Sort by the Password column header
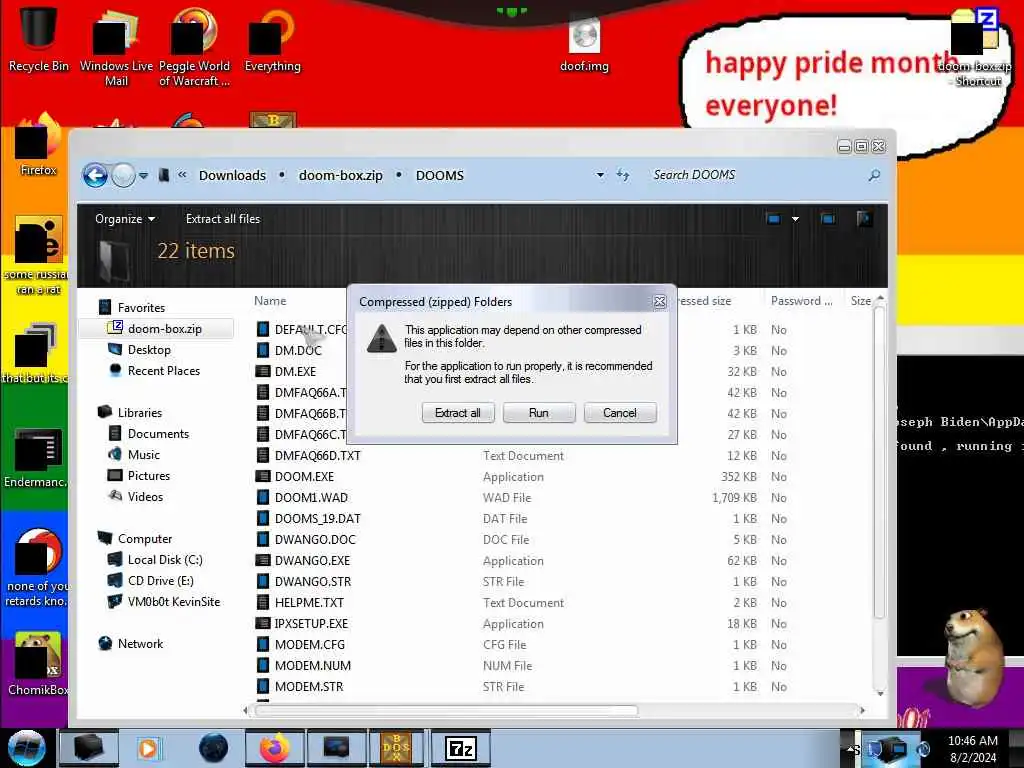1024x768 pixels. pyautogui.click(x=802, y=301)
